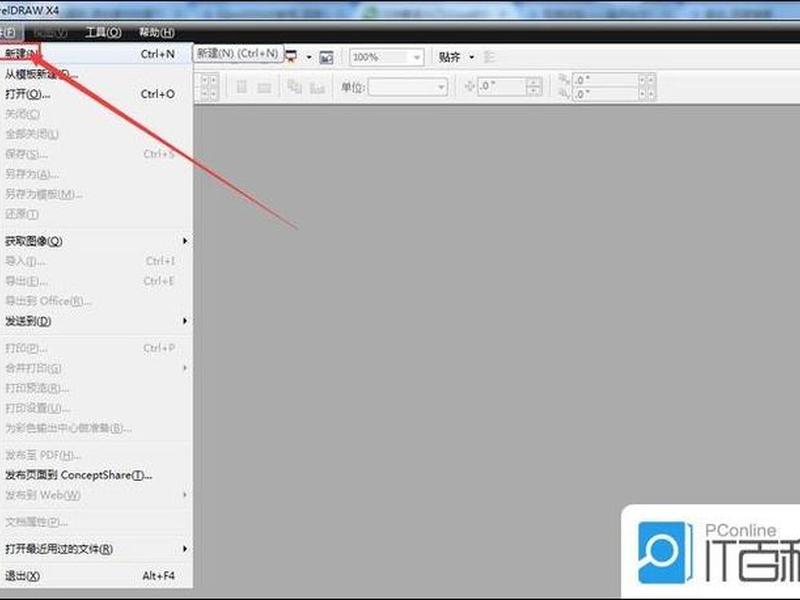Click the portrait orientation icon
This screenshot has height=600, width=800.
click(242, 87)
